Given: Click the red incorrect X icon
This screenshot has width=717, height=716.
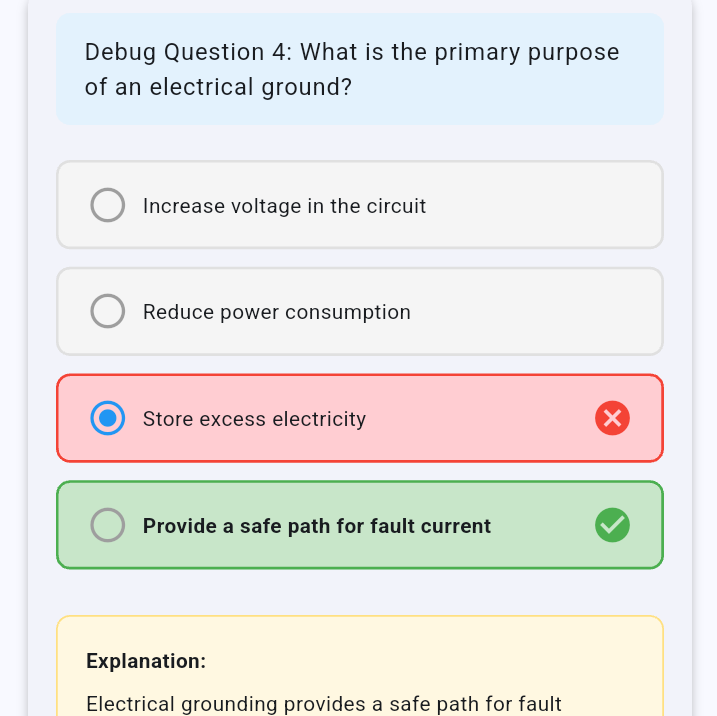Looking at the screenshot, I should 612,418.
